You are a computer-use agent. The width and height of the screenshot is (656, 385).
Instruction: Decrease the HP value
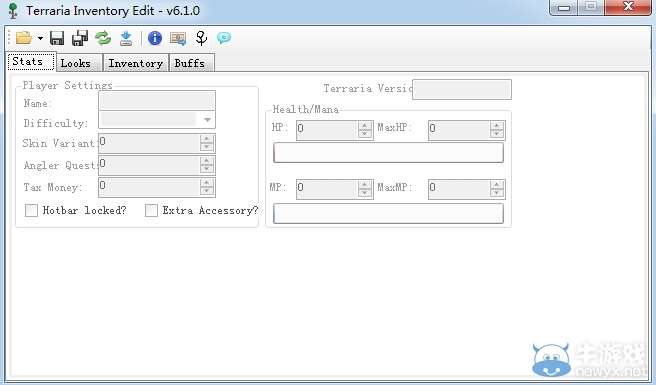point(365,134)
